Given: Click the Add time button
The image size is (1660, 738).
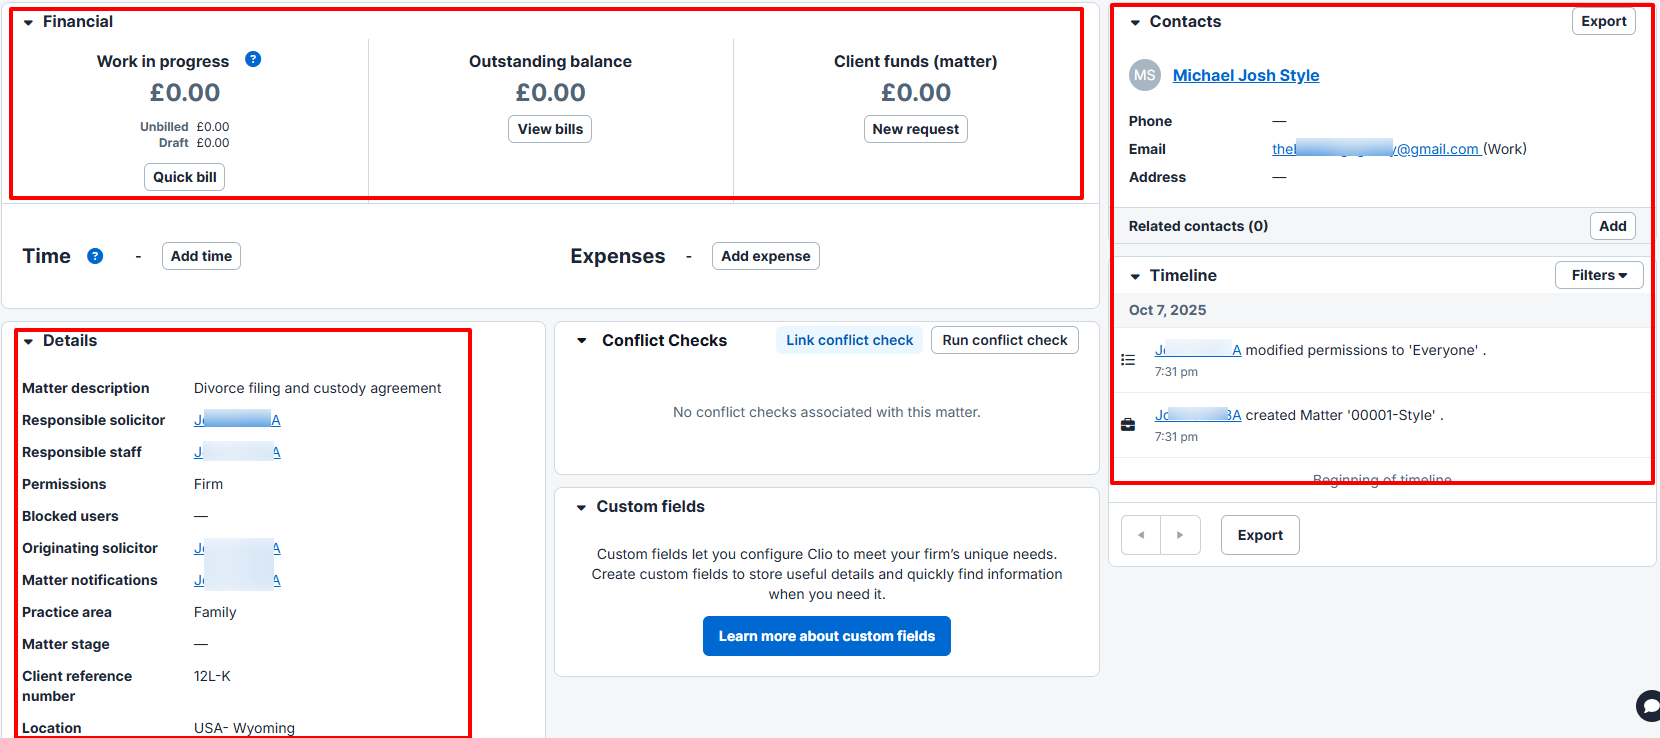Looking at the screenshot, I should coord(201,256).
